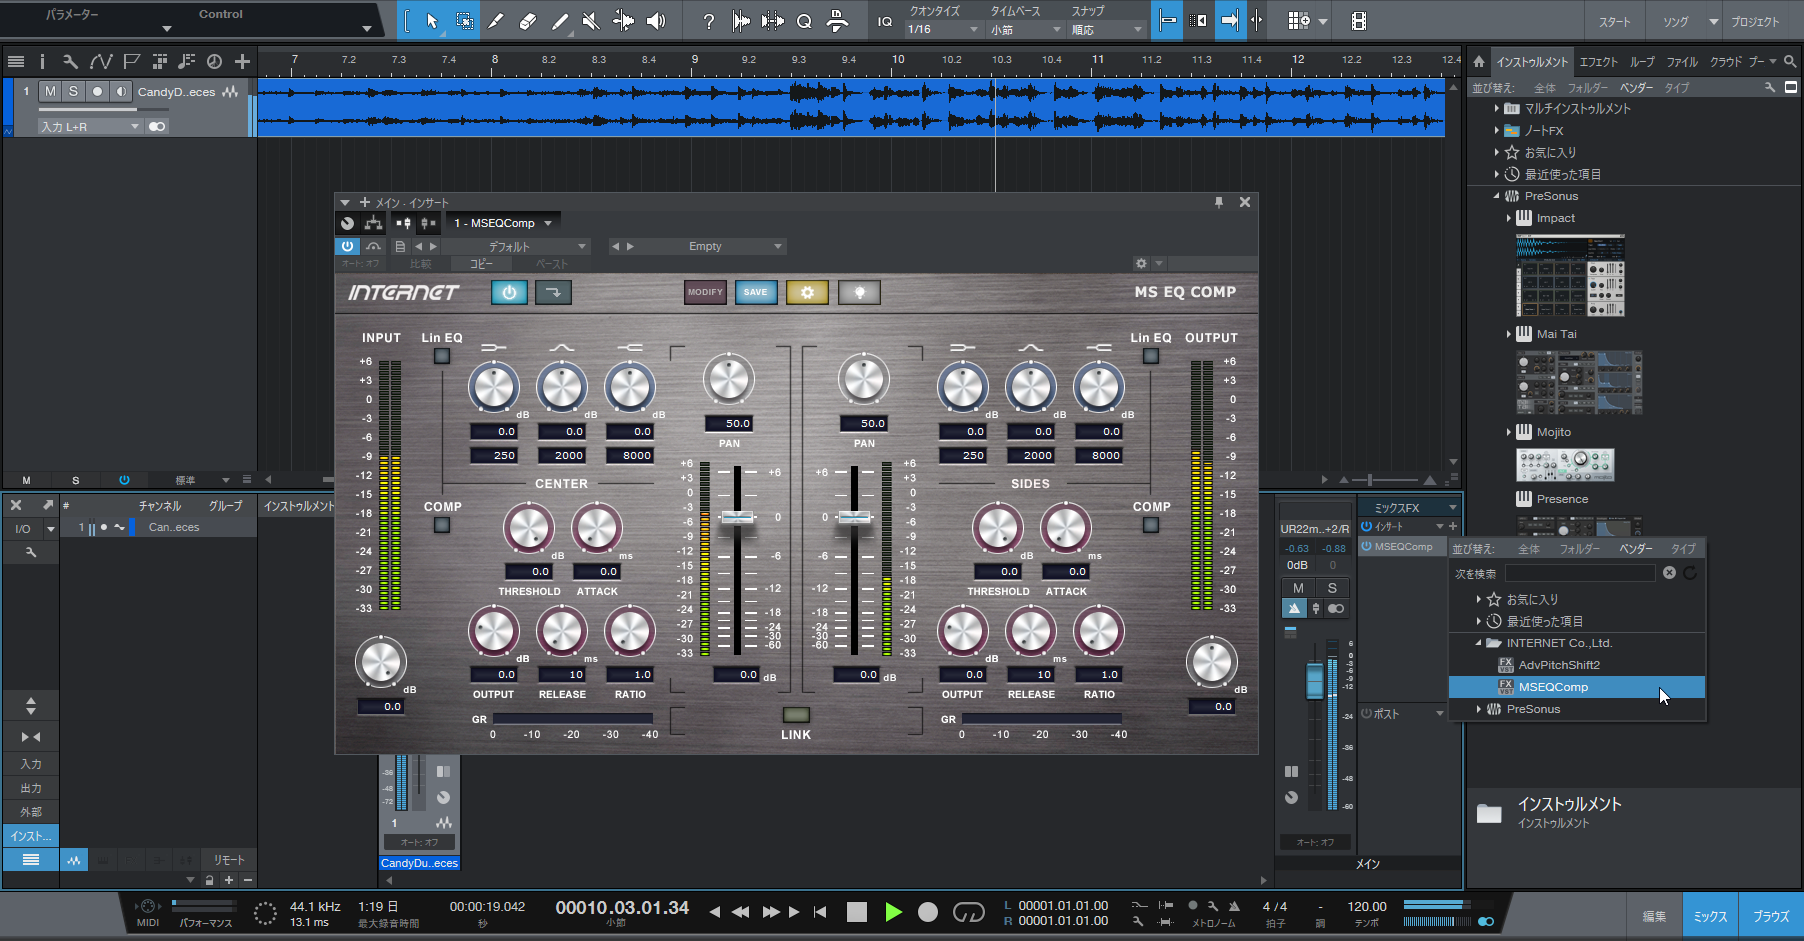Click the Stop button in transport
Viewport: 1804px width, 941px height.
[x=857, y=911]
